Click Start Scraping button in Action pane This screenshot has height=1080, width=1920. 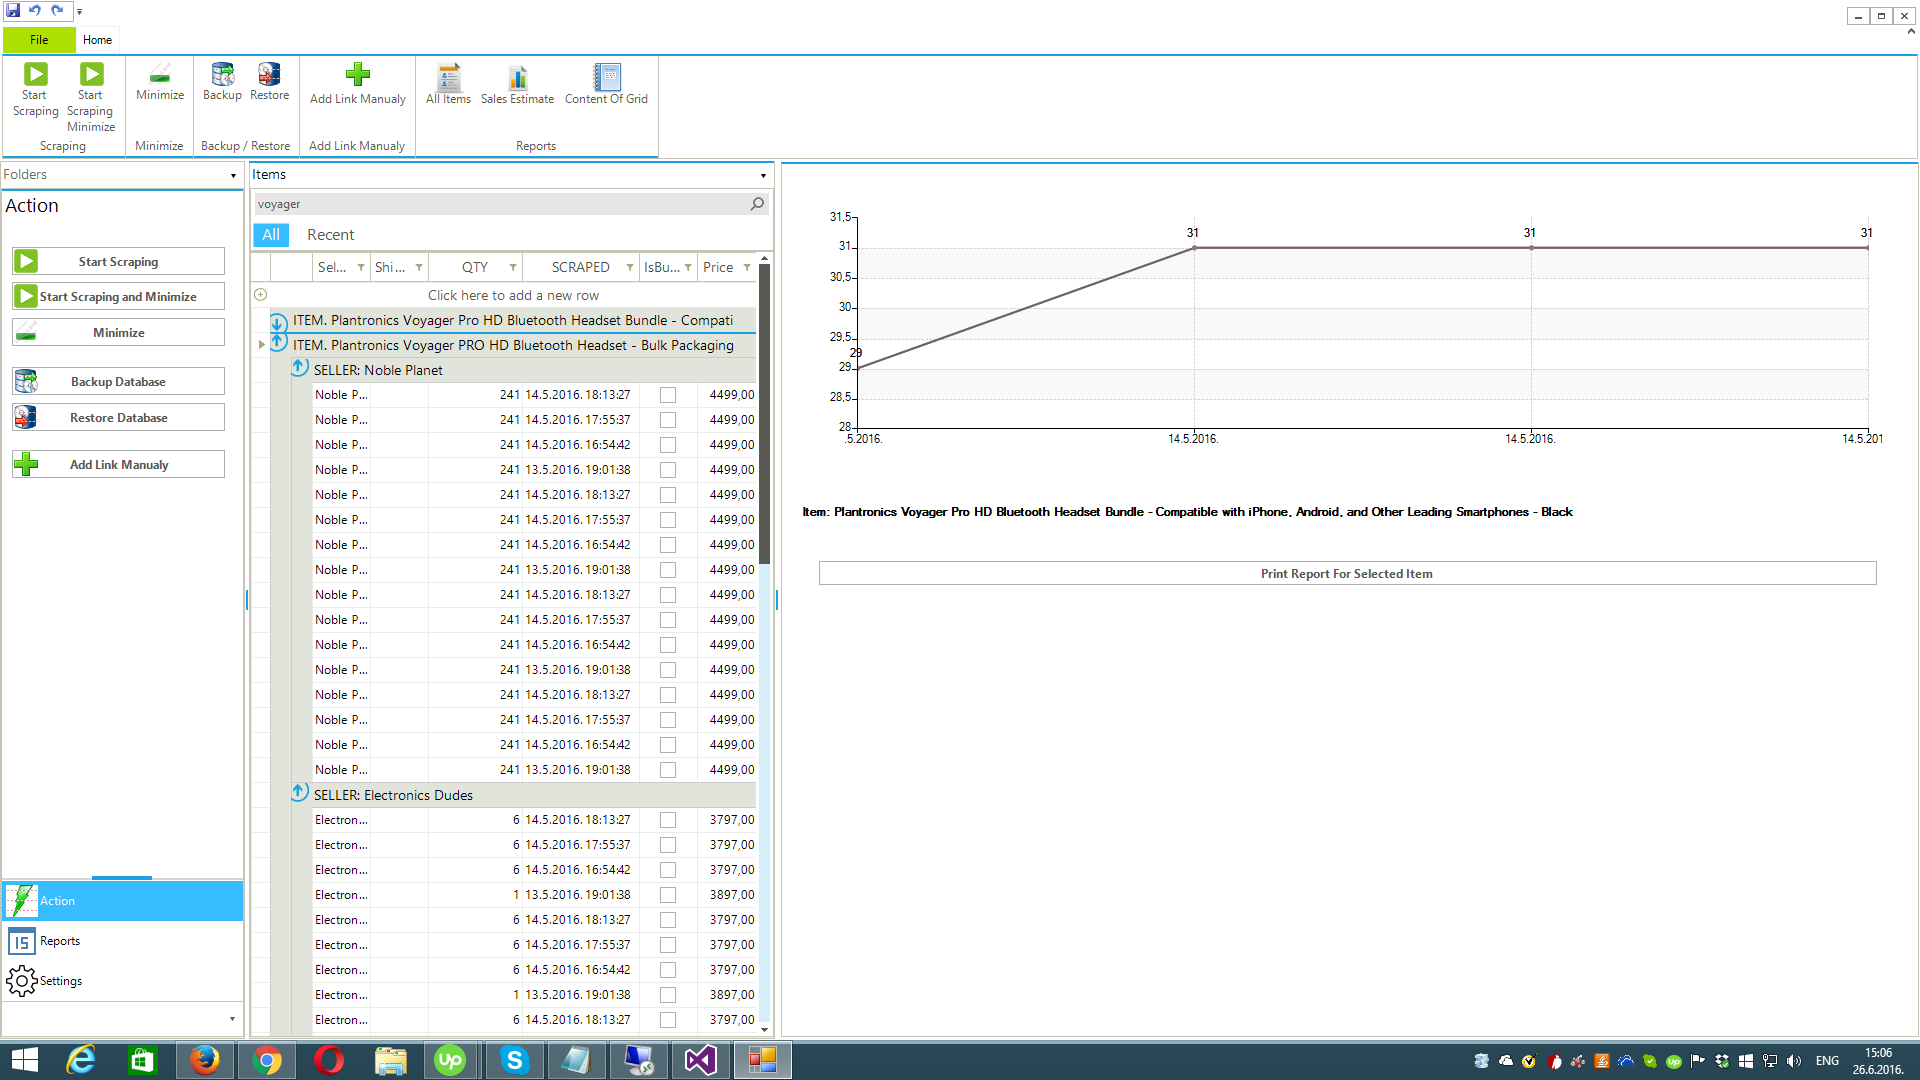tap(118, 262)
